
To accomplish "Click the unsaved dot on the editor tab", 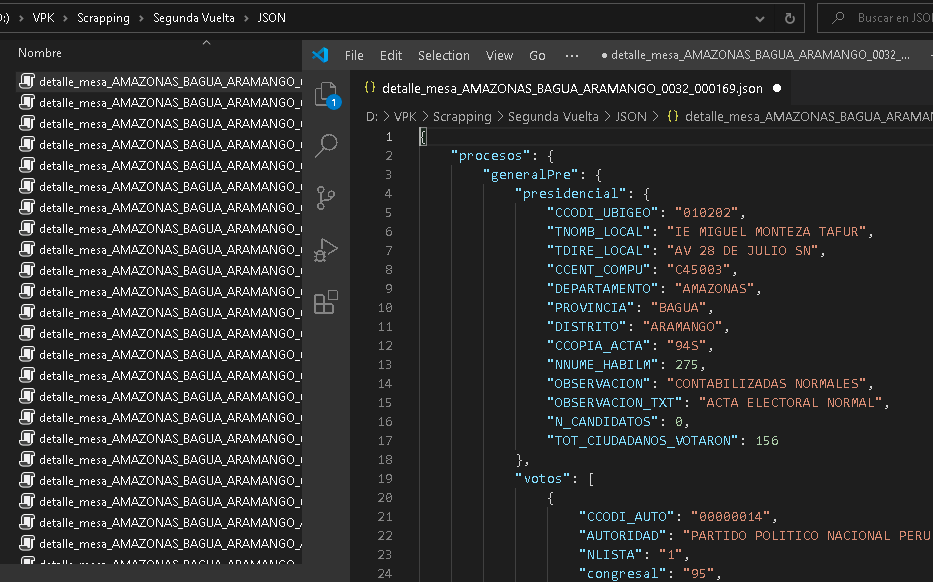I will click(x=776, y=88).
